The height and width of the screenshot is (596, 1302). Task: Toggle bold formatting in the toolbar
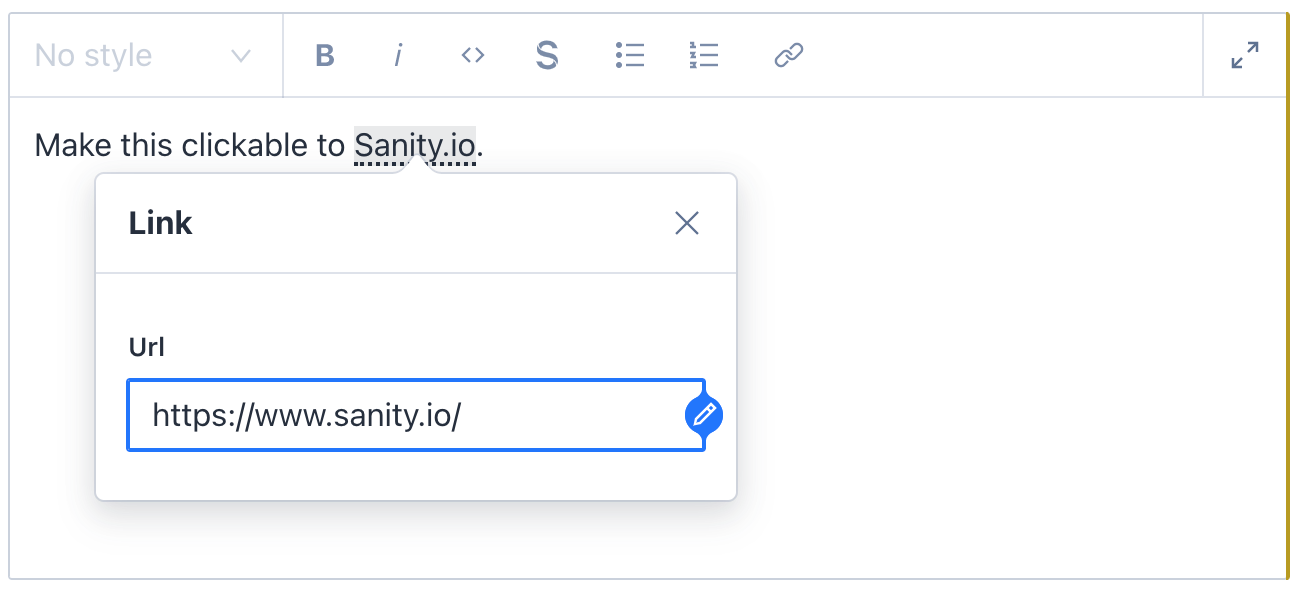point(324,55)
